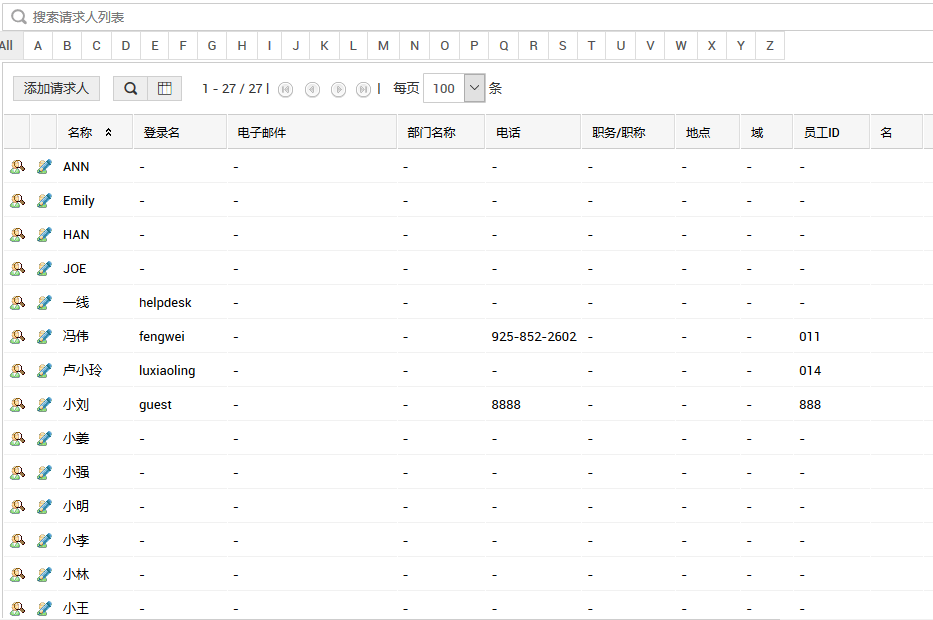Viewport: 933px width, 620px height.
Task: Click the magnifier icon in search field
Action: click(x=19, y=17)
